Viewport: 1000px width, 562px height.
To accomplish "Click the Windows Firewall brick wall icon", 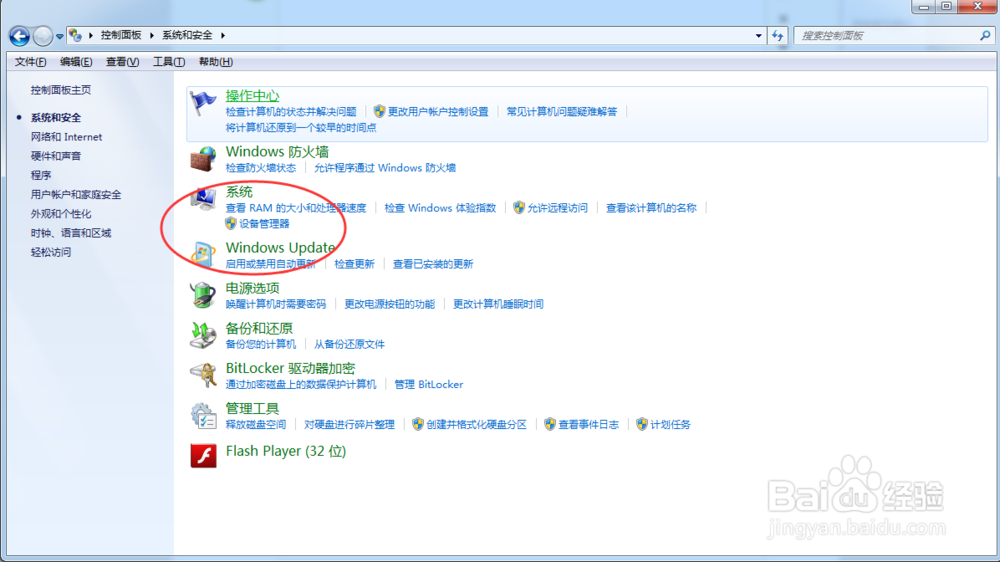I will pos(203,159).
